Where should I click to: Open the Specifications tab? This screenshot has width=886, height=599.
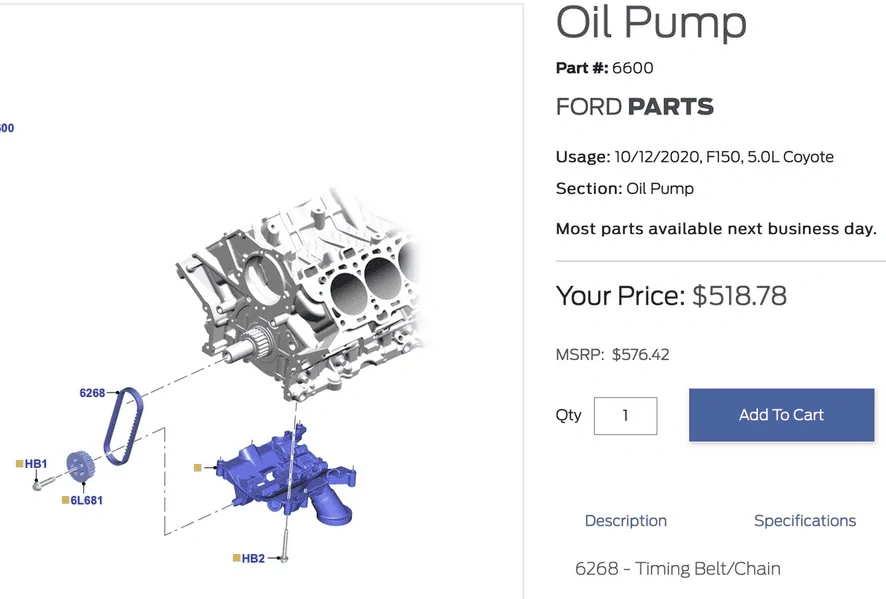coord(804,521)
